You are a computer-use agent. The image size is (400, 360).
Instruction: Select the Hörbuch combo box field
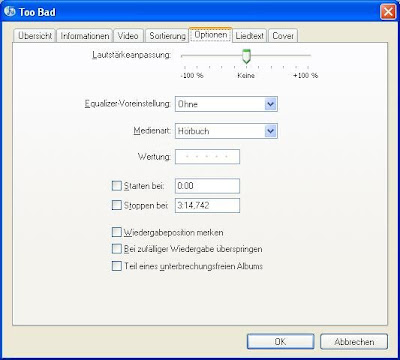click(x=226, y=131)
